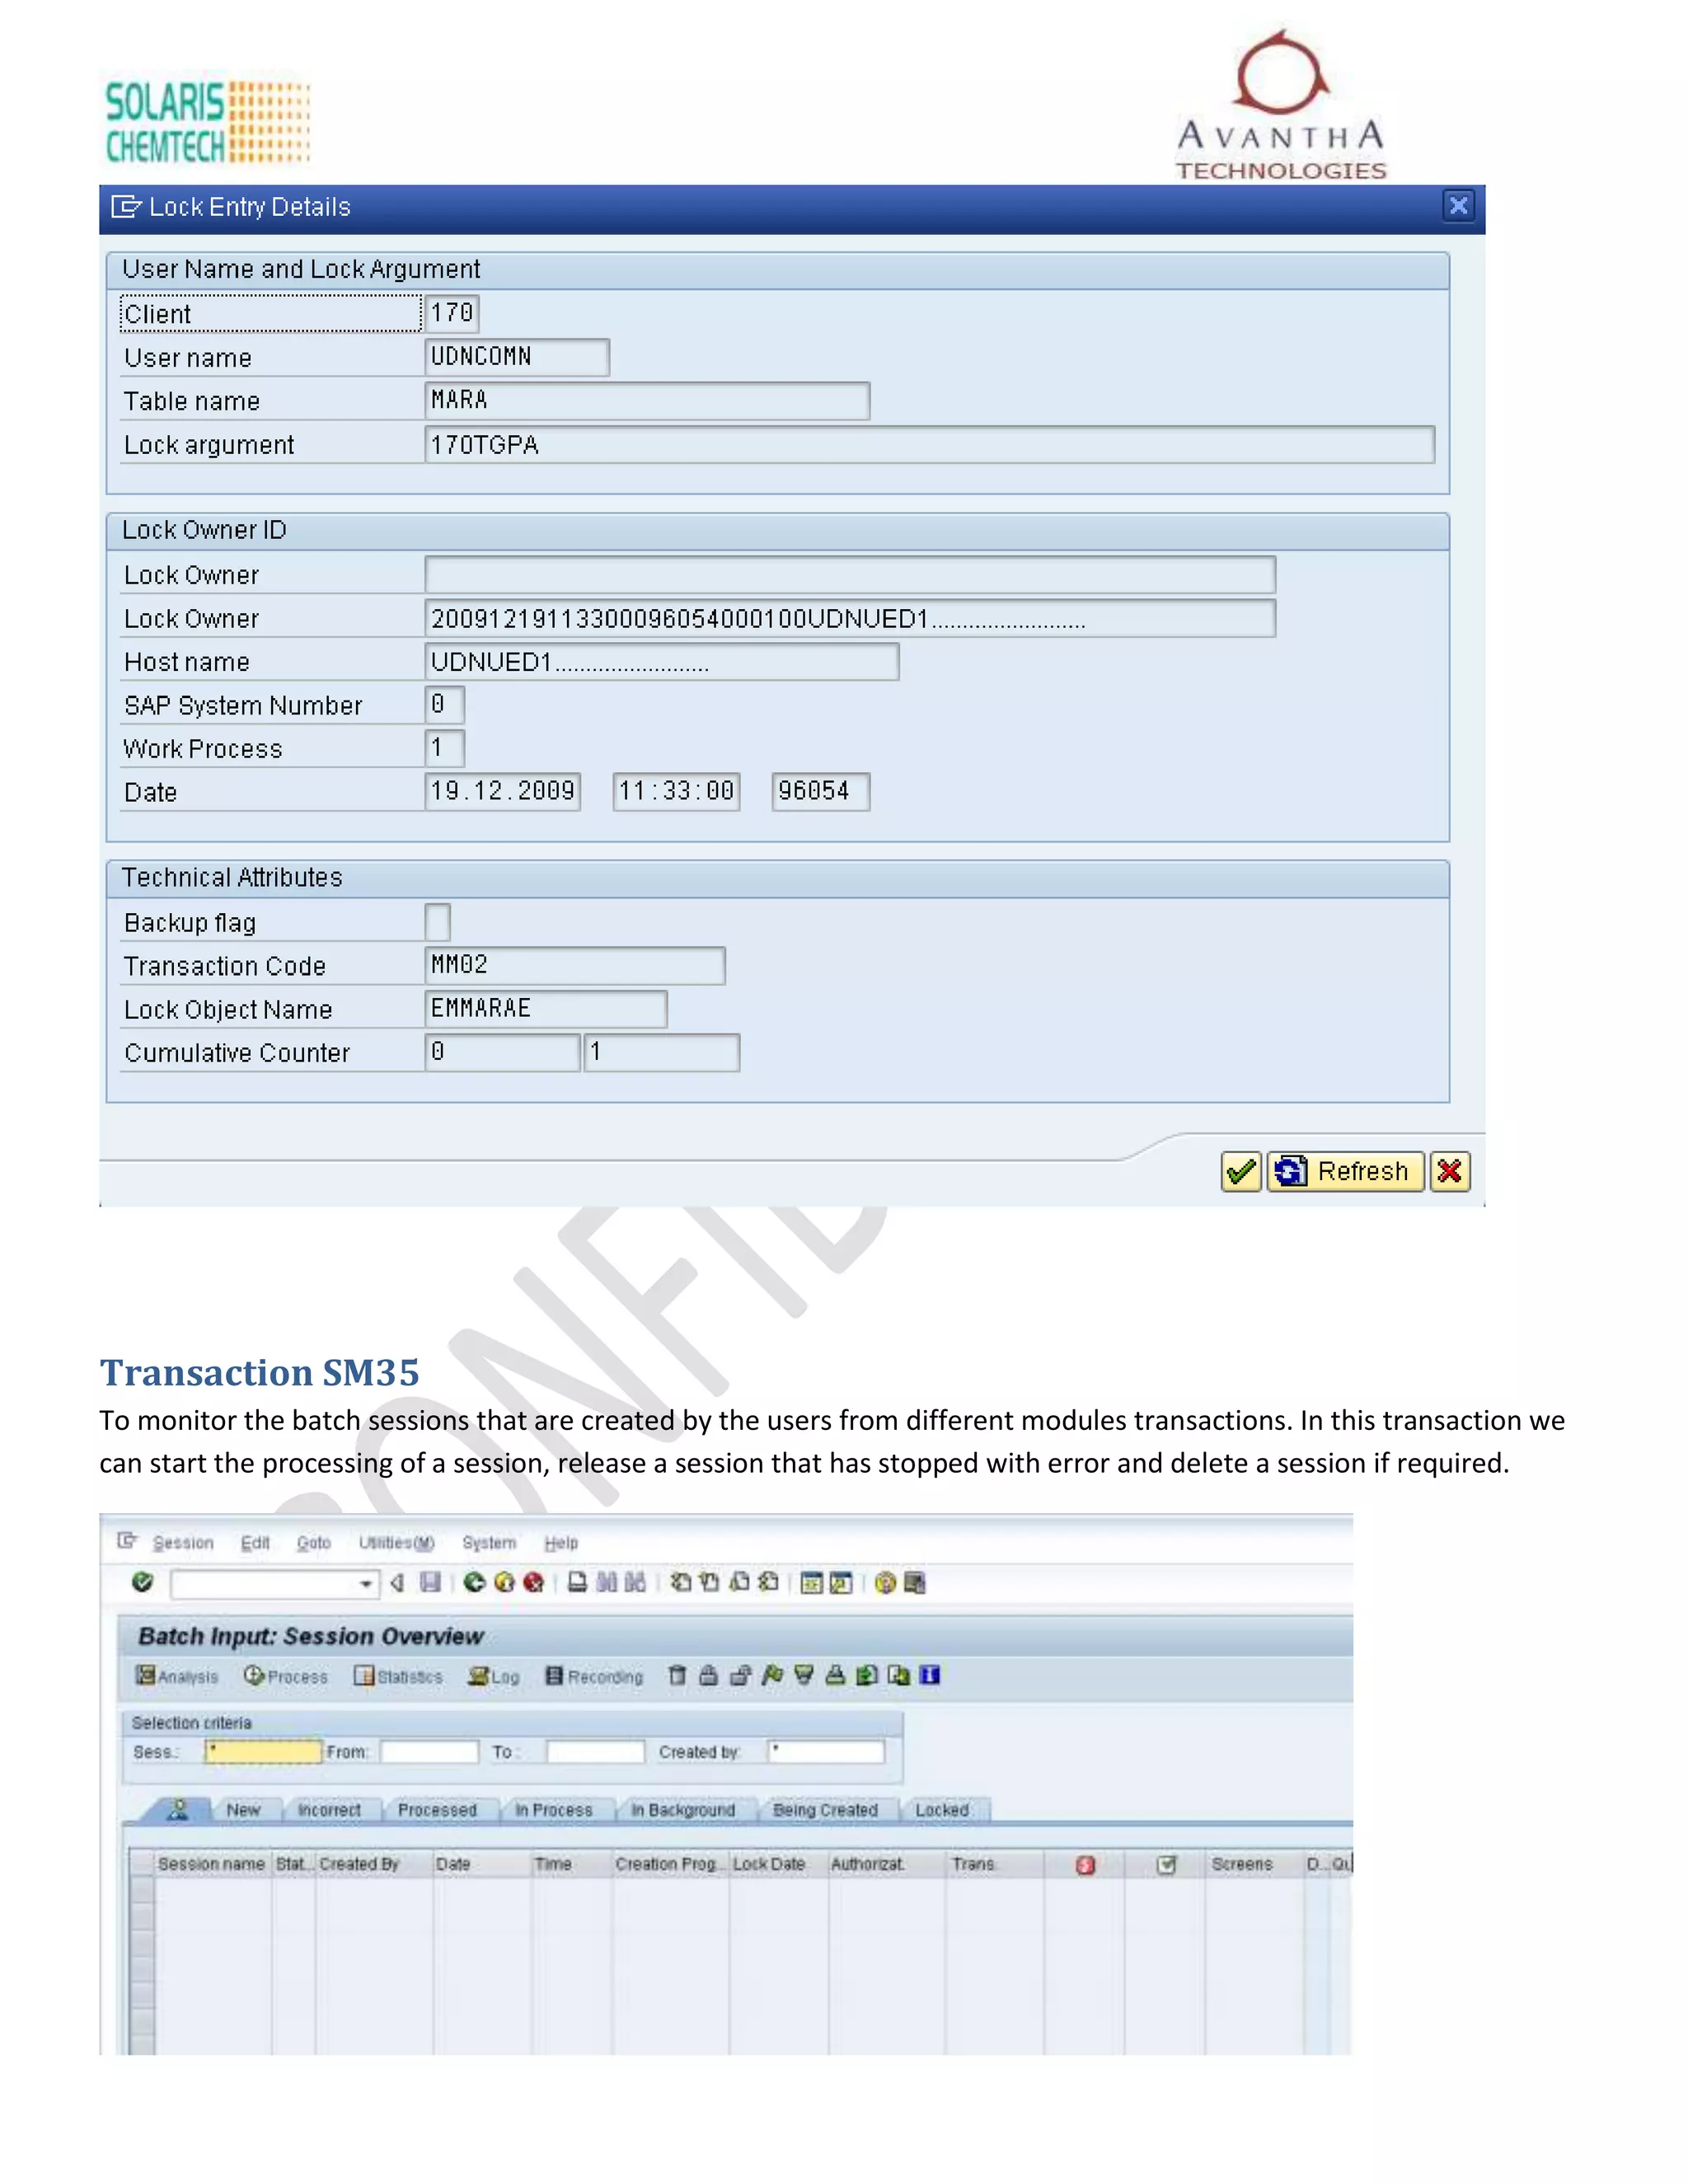Select the Being Created tab
This screenshot has width=1688, height=2184.
point(825,1810)
